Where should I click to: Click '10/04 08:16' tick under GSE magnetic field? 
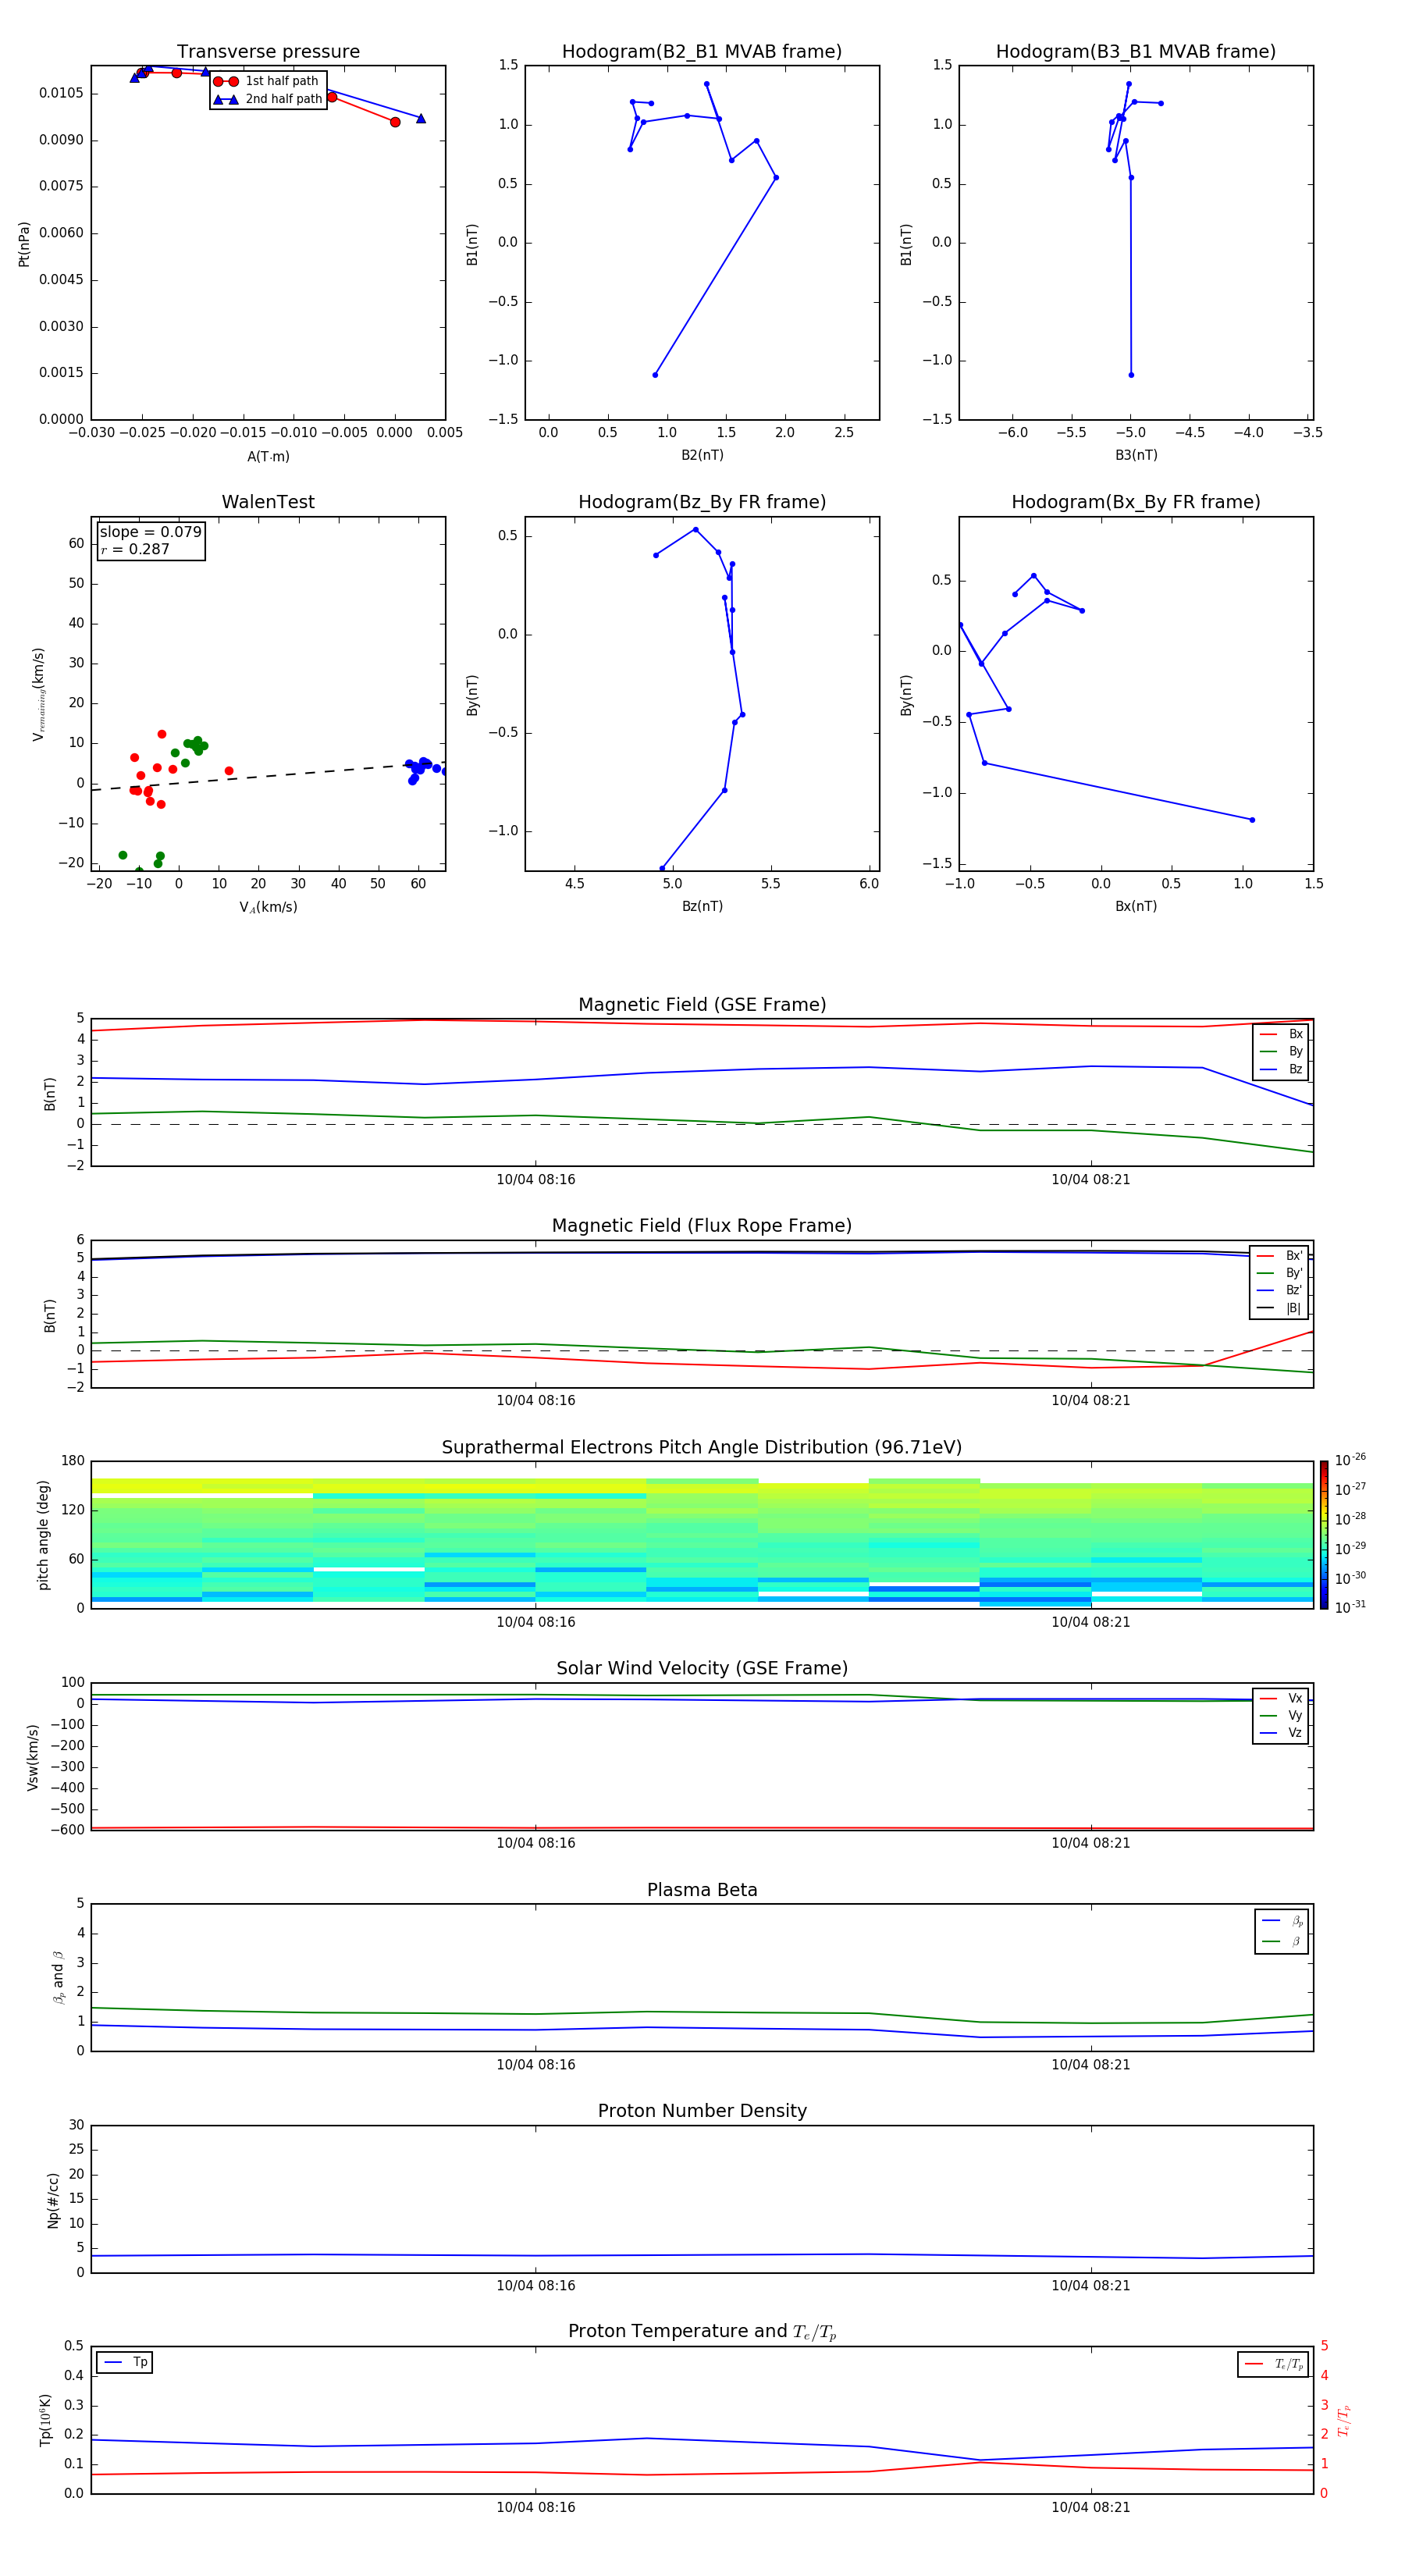click(536, 1180)
